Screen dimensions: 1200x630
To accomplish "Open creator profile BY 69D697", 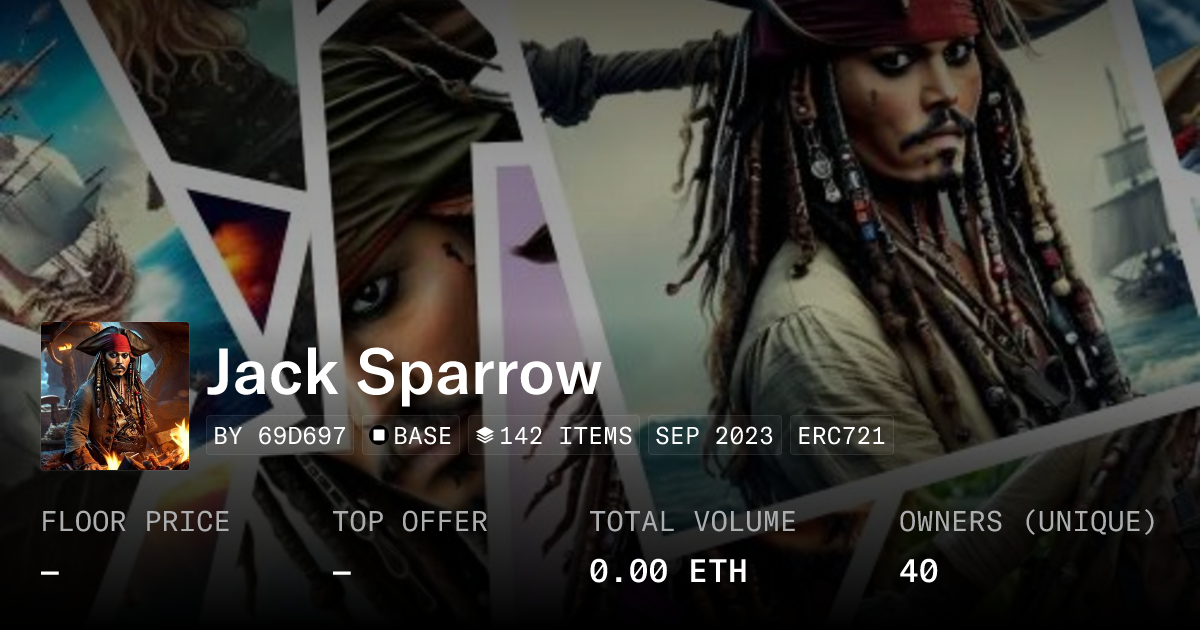I will tap(280, 436).
